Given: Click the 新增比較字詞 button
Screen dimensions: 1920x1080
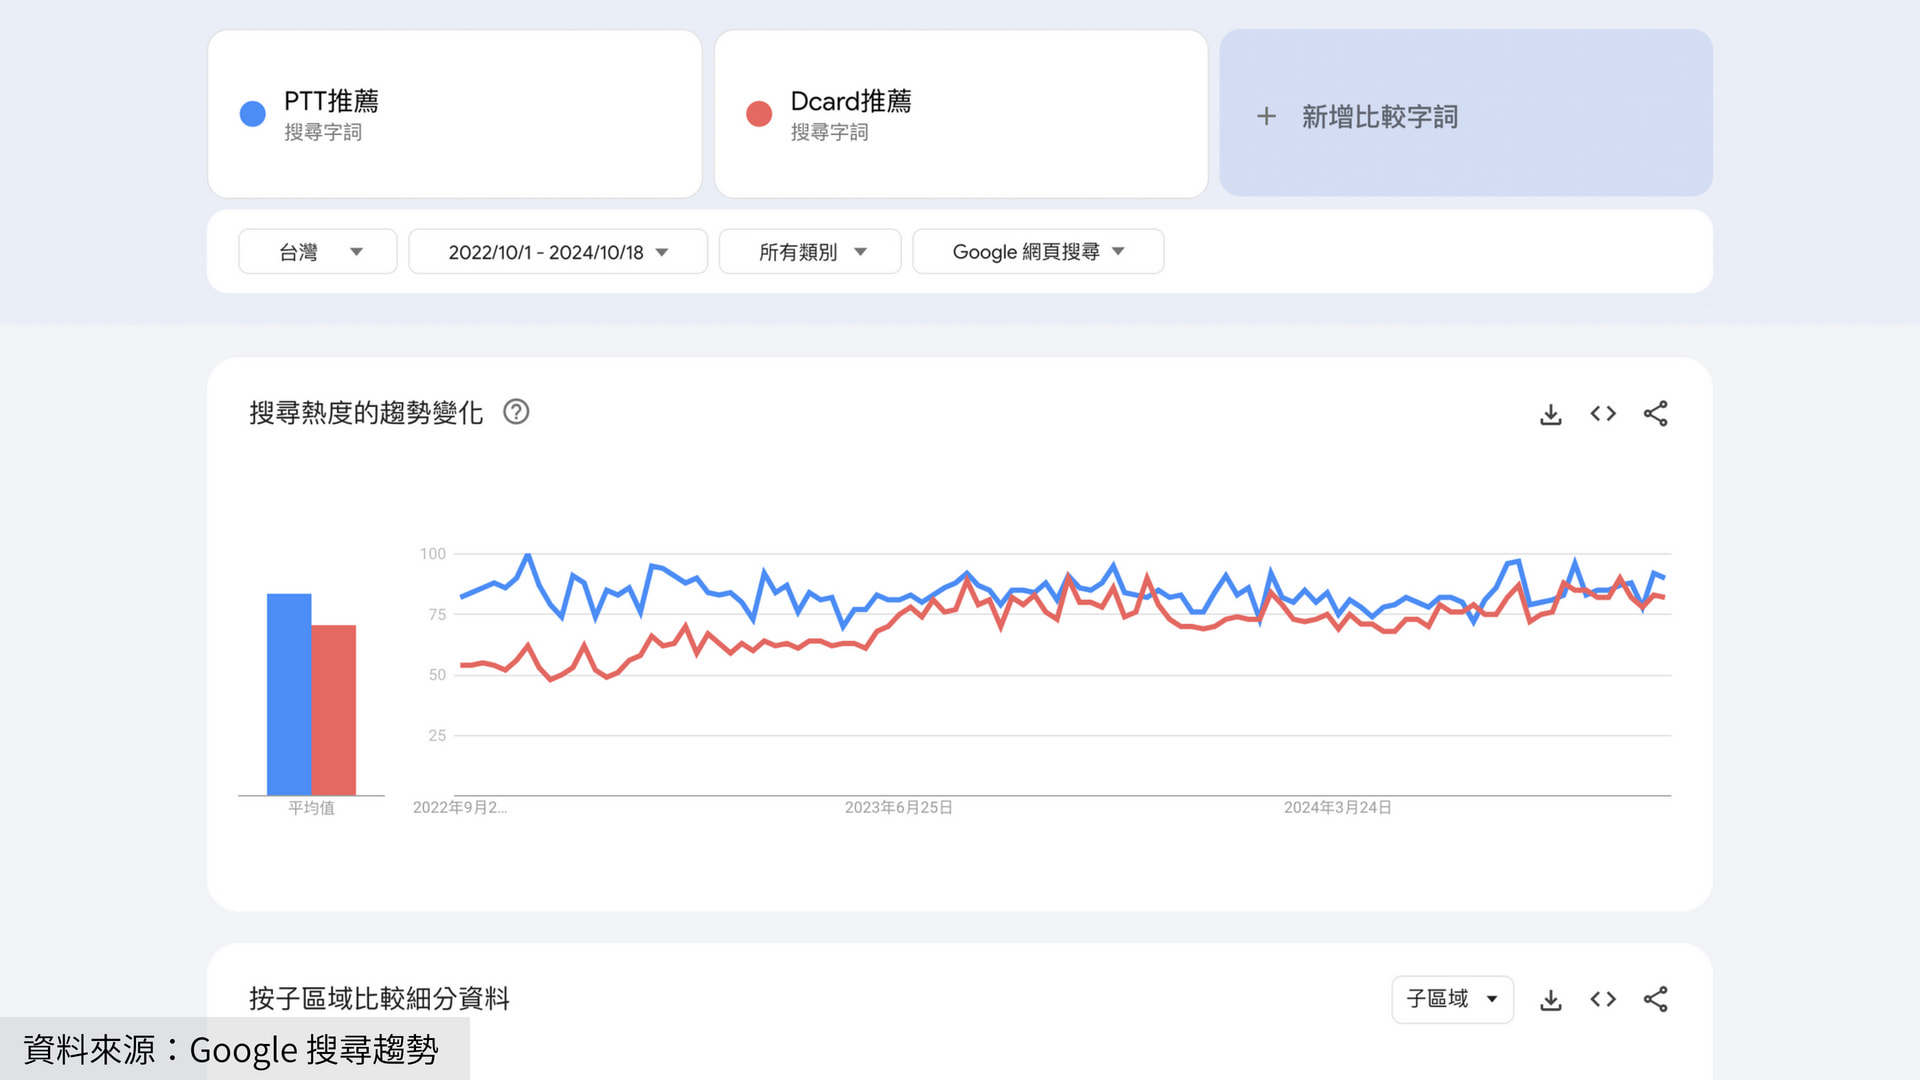Looking at the screenshot, I should click(x=1465, y=113).
